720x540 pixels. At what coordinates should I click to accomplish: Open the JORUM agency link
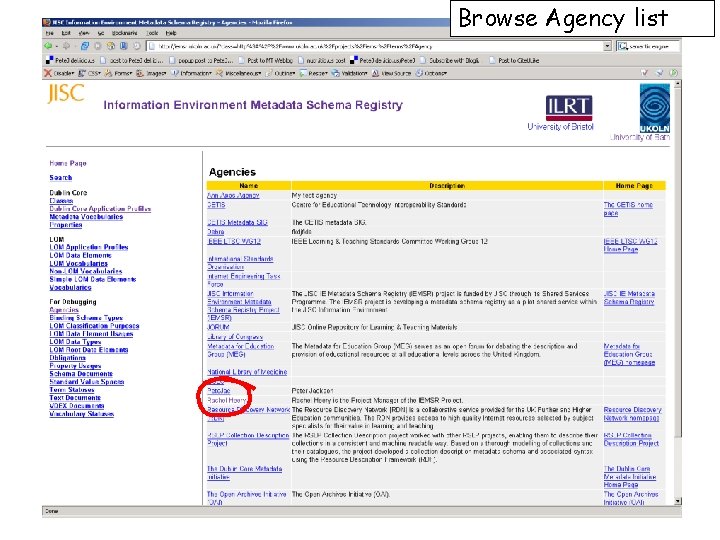click(218, 327)
